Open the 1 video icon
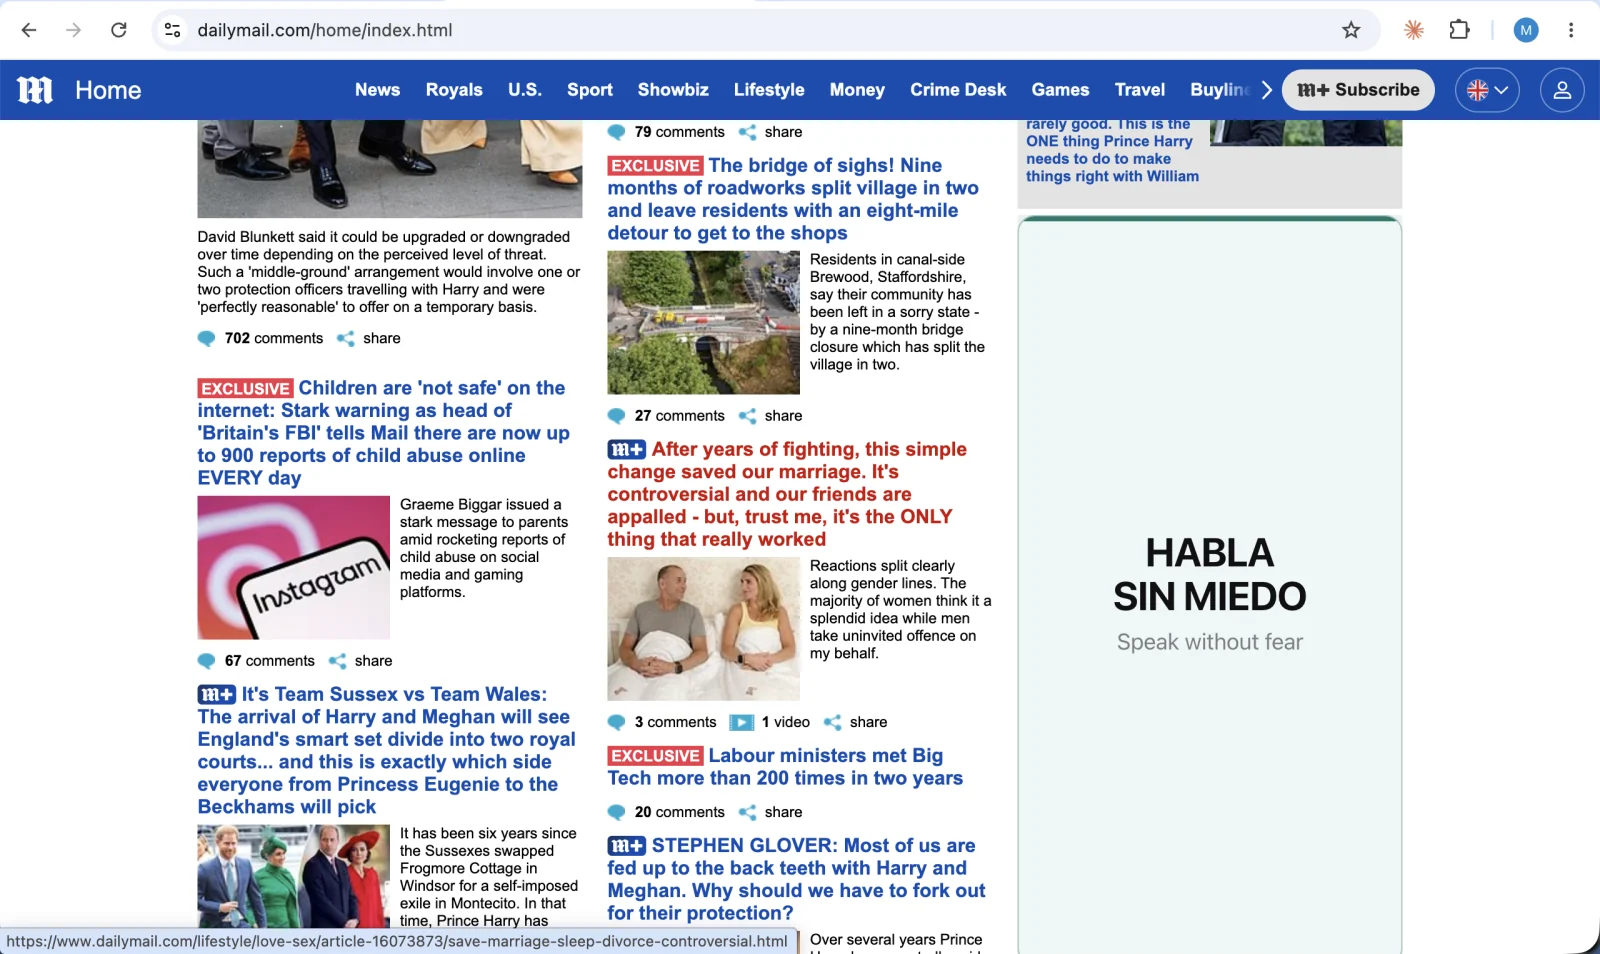 (x=742, y=722)
